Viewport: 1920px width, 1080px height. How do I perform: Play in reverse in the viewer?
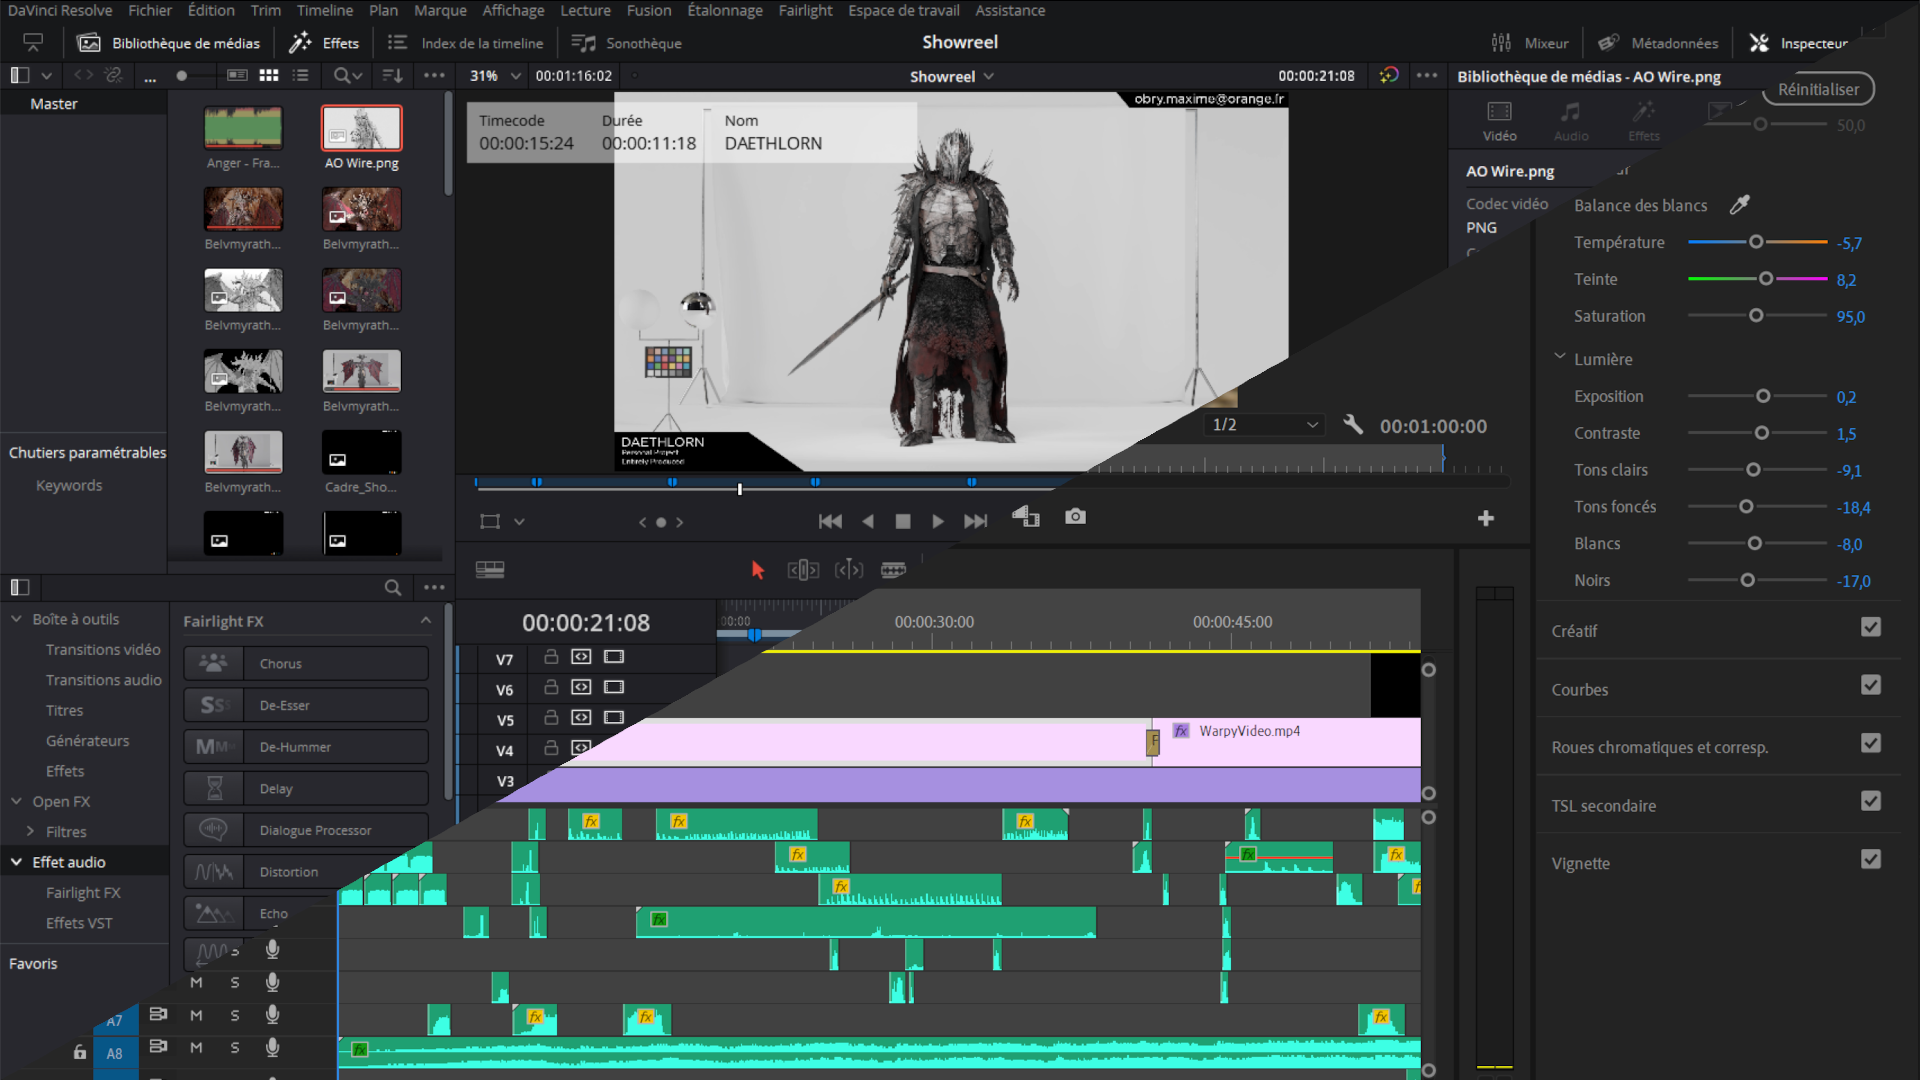pos(868,521)
